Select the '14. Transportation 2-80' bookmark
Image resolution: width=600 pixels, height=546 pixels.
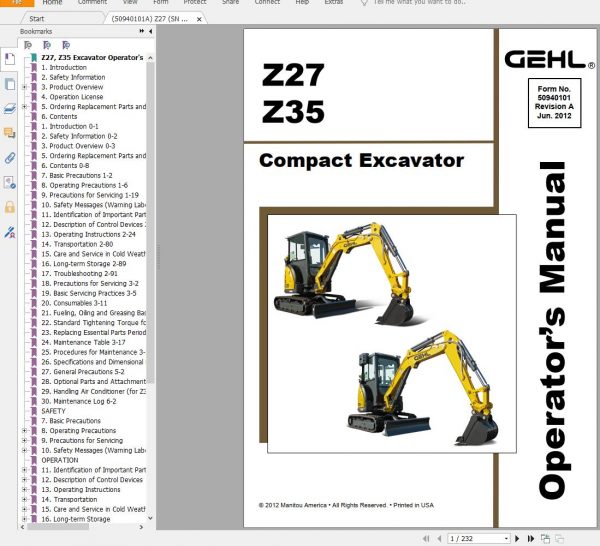77,244
